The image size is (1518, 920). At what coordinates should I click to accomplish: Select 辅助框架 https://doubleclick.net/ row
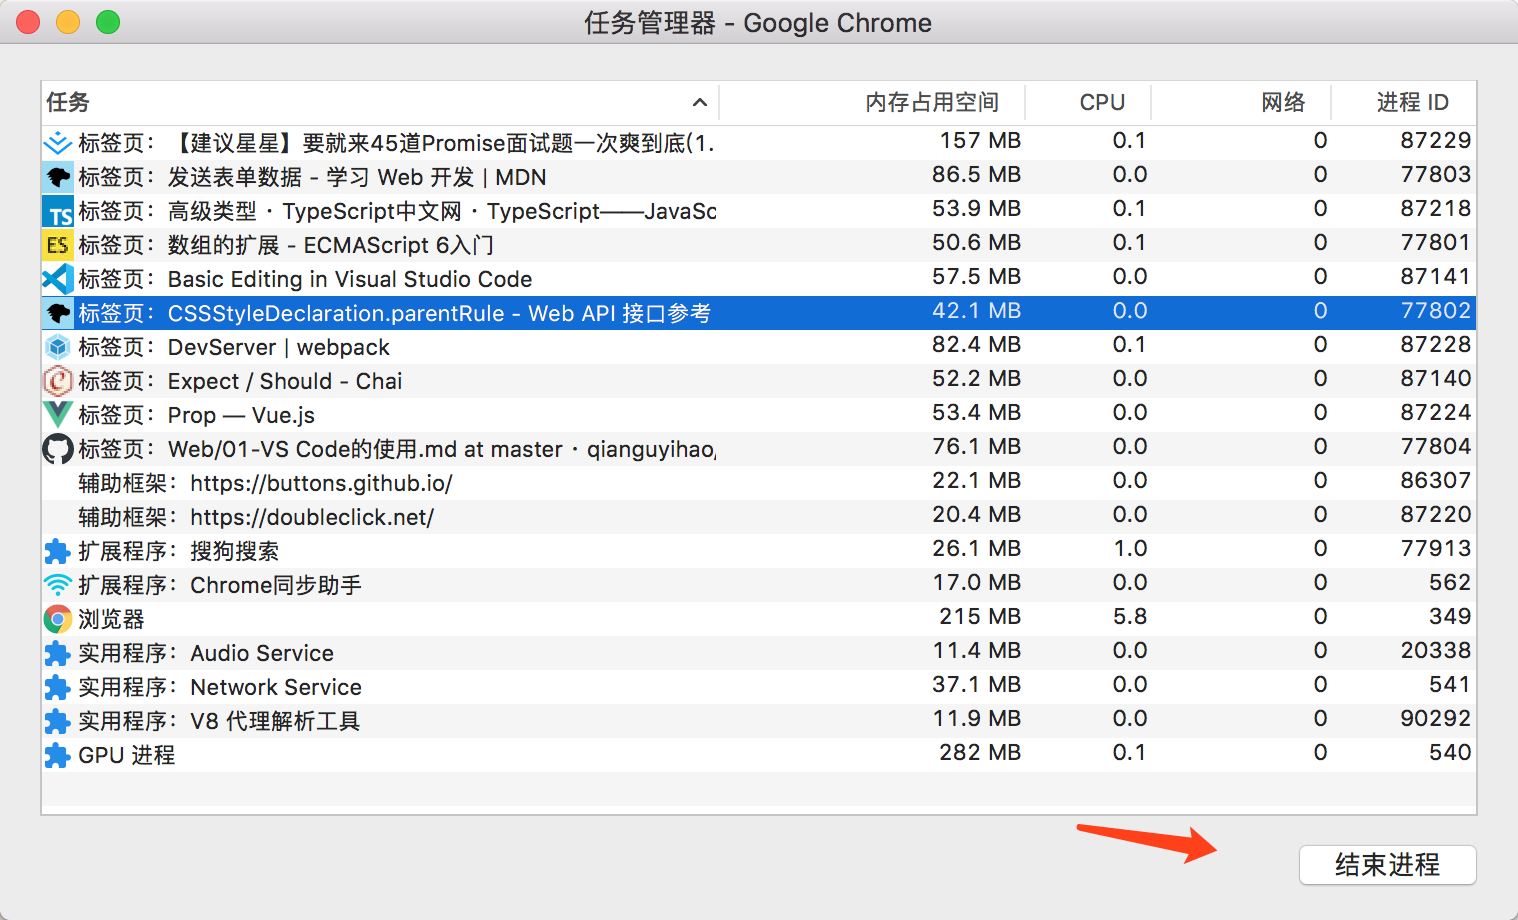tap(759, 517)
